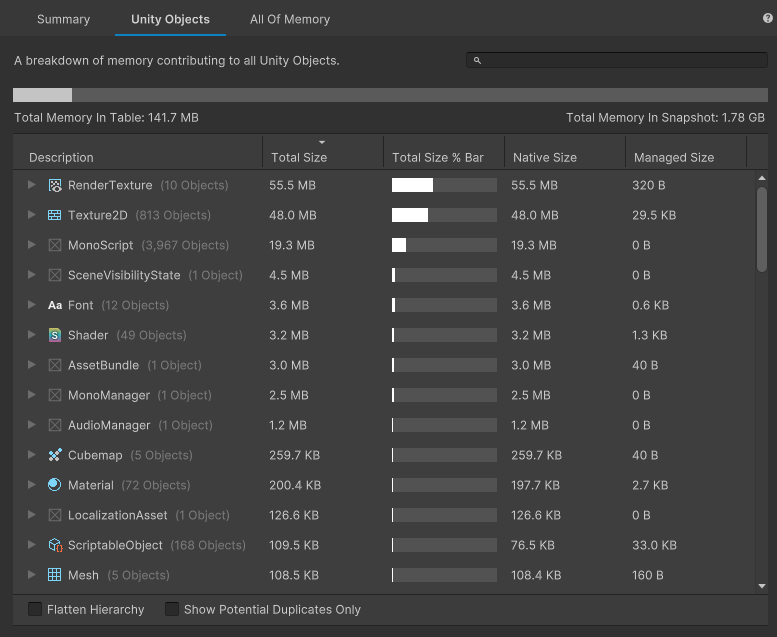Screen dimensions: 777x637
Task: Toggle Show Potential Duplicates Only checkbox
Action: coord(172,609)
